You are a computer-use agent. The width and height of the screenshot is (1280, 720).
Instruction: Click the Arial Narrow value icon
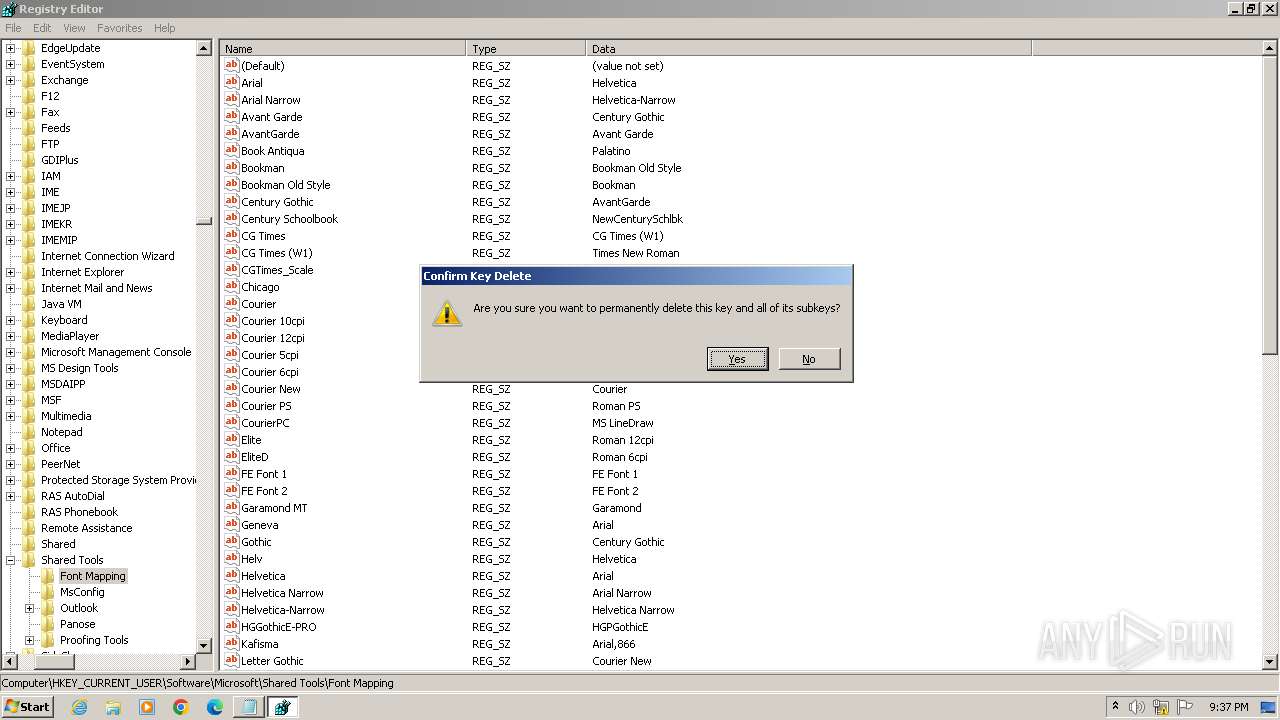231,100
